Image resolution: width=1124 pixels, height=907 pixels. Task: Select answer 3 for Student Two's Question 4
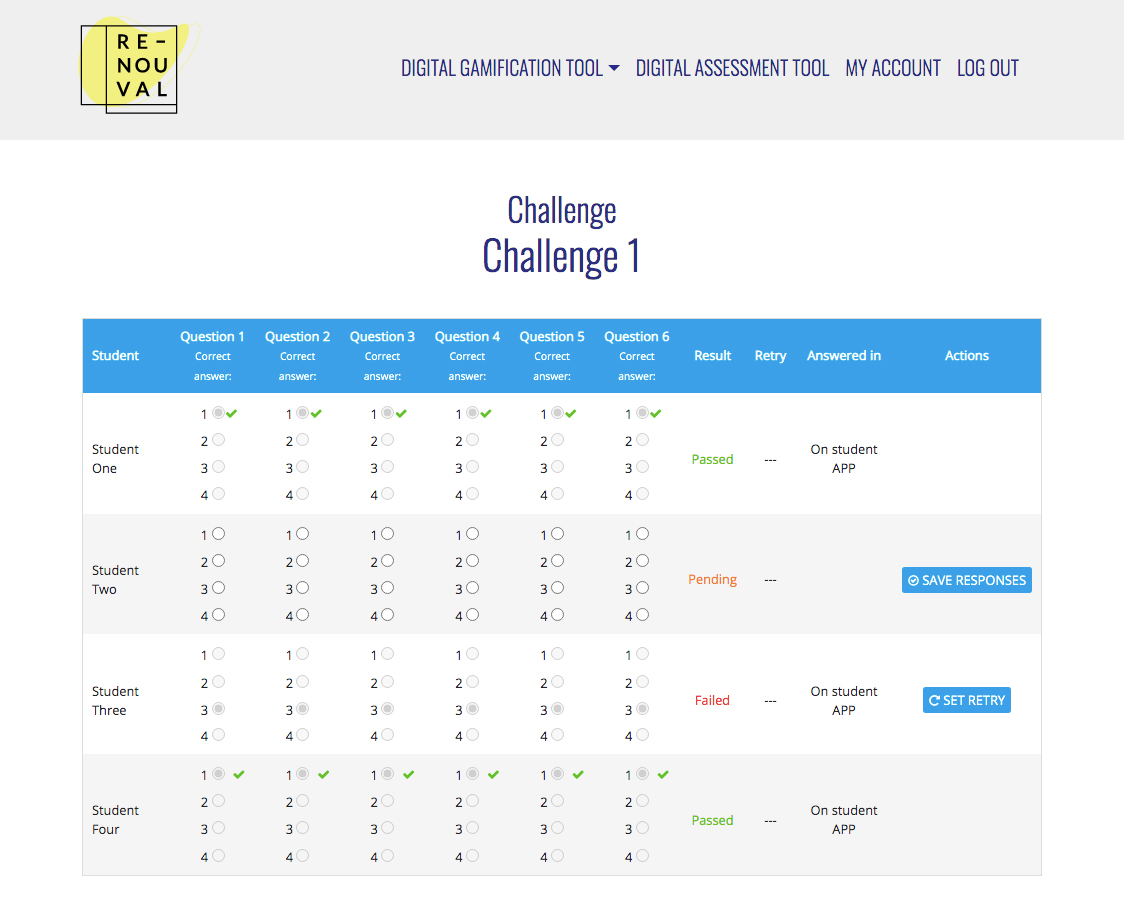click(x=473, y=588)
